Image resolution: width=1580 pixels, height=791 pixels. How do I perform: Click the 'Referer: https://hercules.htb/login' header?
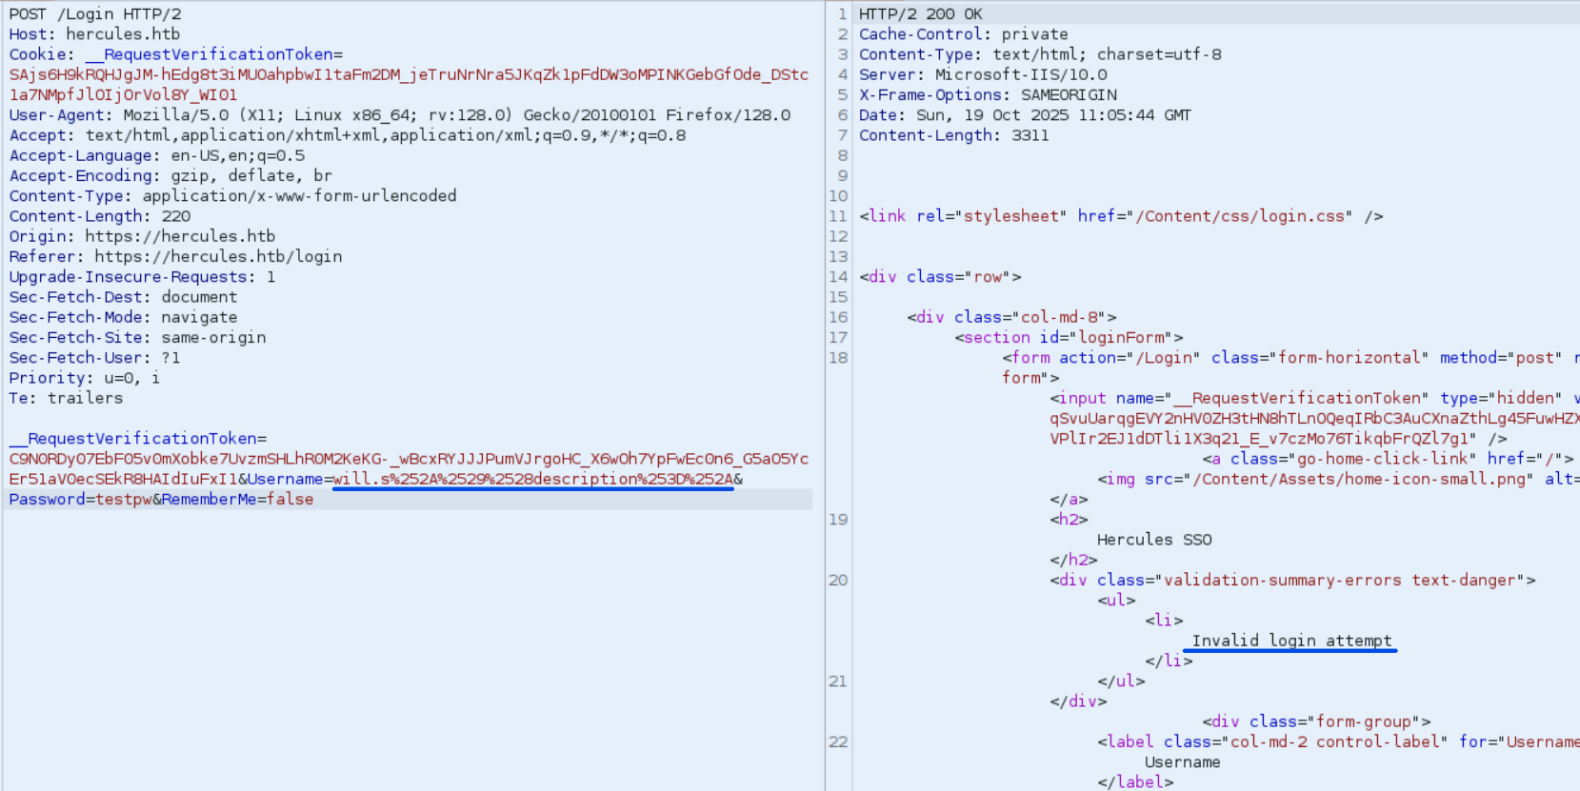(176, 256)
